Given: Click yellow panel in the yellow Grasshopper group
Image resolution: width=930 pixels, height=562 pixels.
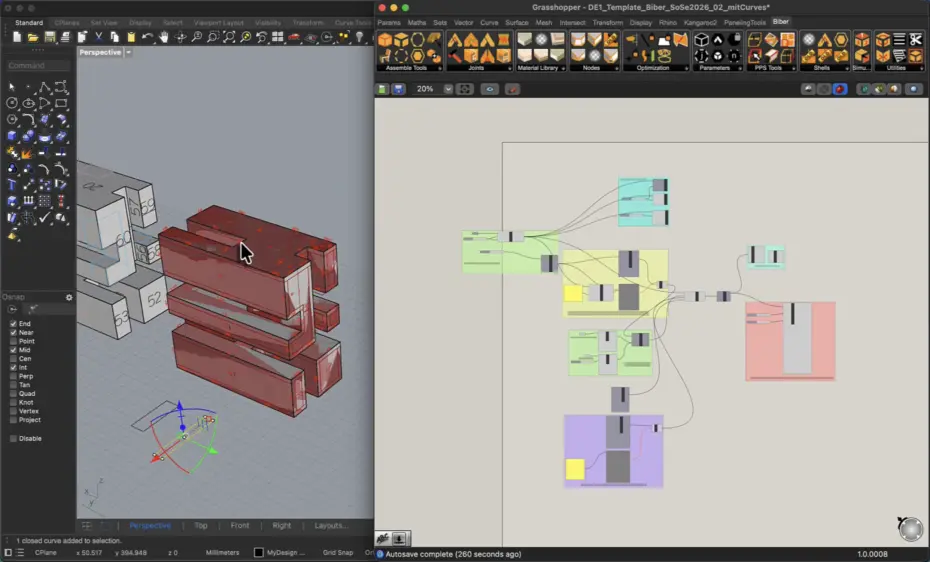Looking at the screenshot, I should tap(573, 293).
